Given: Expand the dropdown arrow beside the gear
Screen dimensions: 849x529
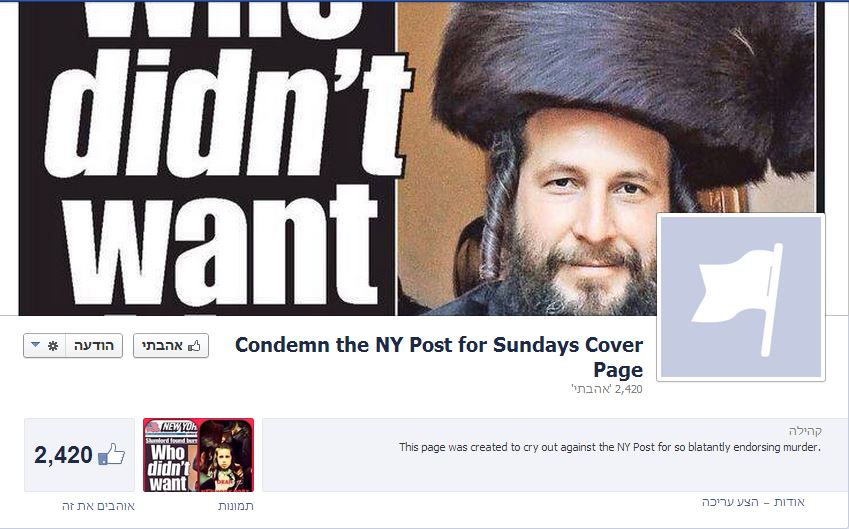Looking at the screenshot, I should (x=35, y=345).
